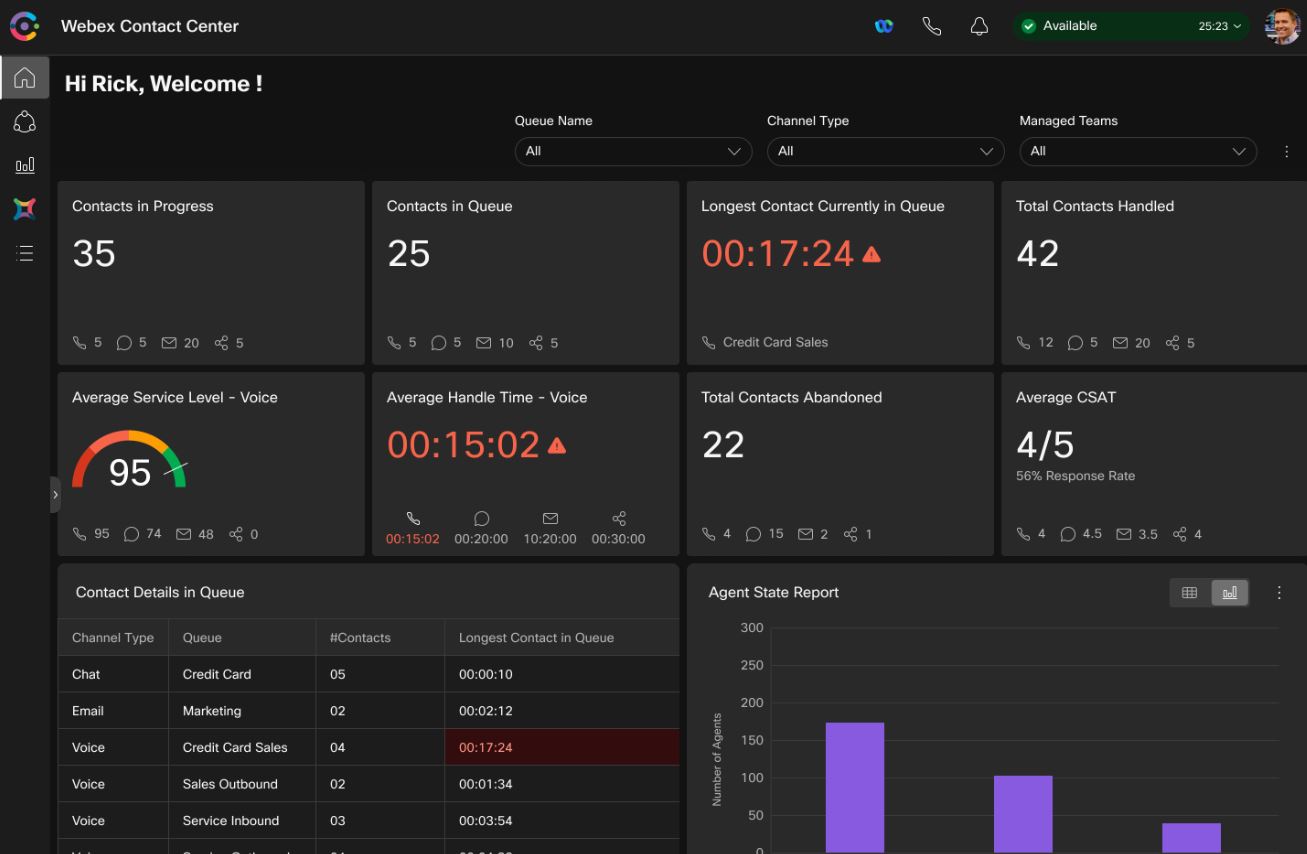Open the Managed Teams dropdown
1307x854 pixels.
(1137, 151)
